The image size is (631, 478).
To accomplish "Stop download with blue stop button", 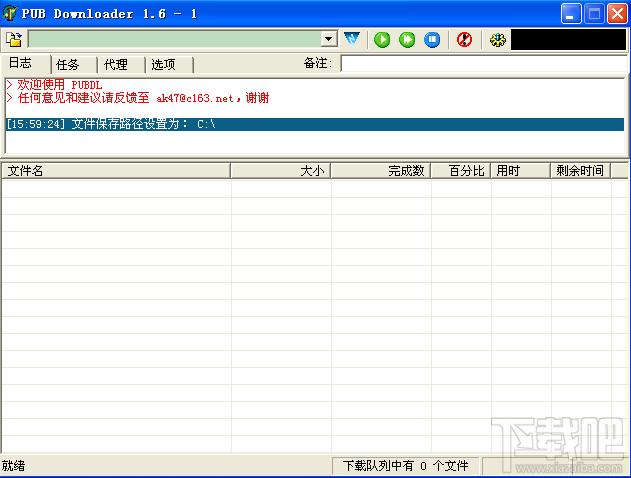I will 432,40.
